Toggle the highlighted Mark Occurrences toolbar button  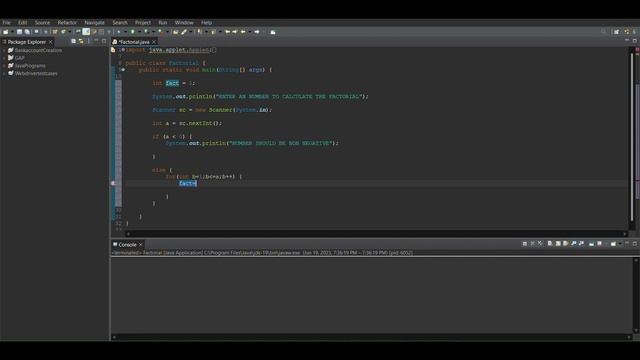pyautogui.click(x=86, y=32)
